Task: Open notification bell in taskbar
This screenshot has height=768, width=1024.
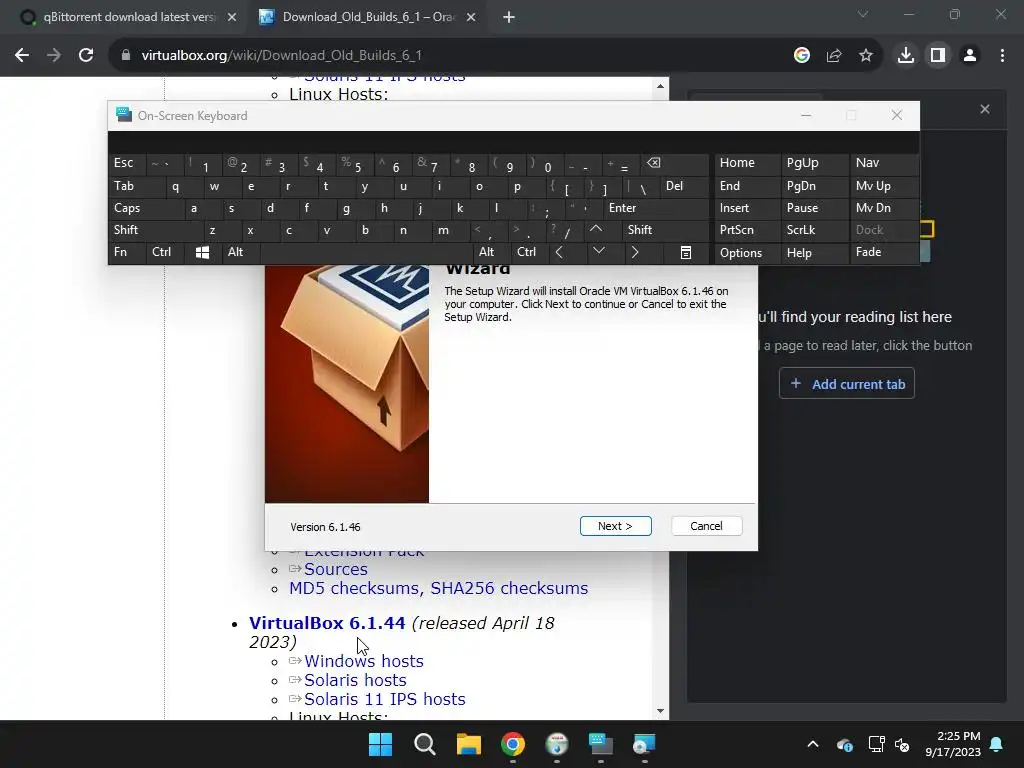Action: coord(996,744)
